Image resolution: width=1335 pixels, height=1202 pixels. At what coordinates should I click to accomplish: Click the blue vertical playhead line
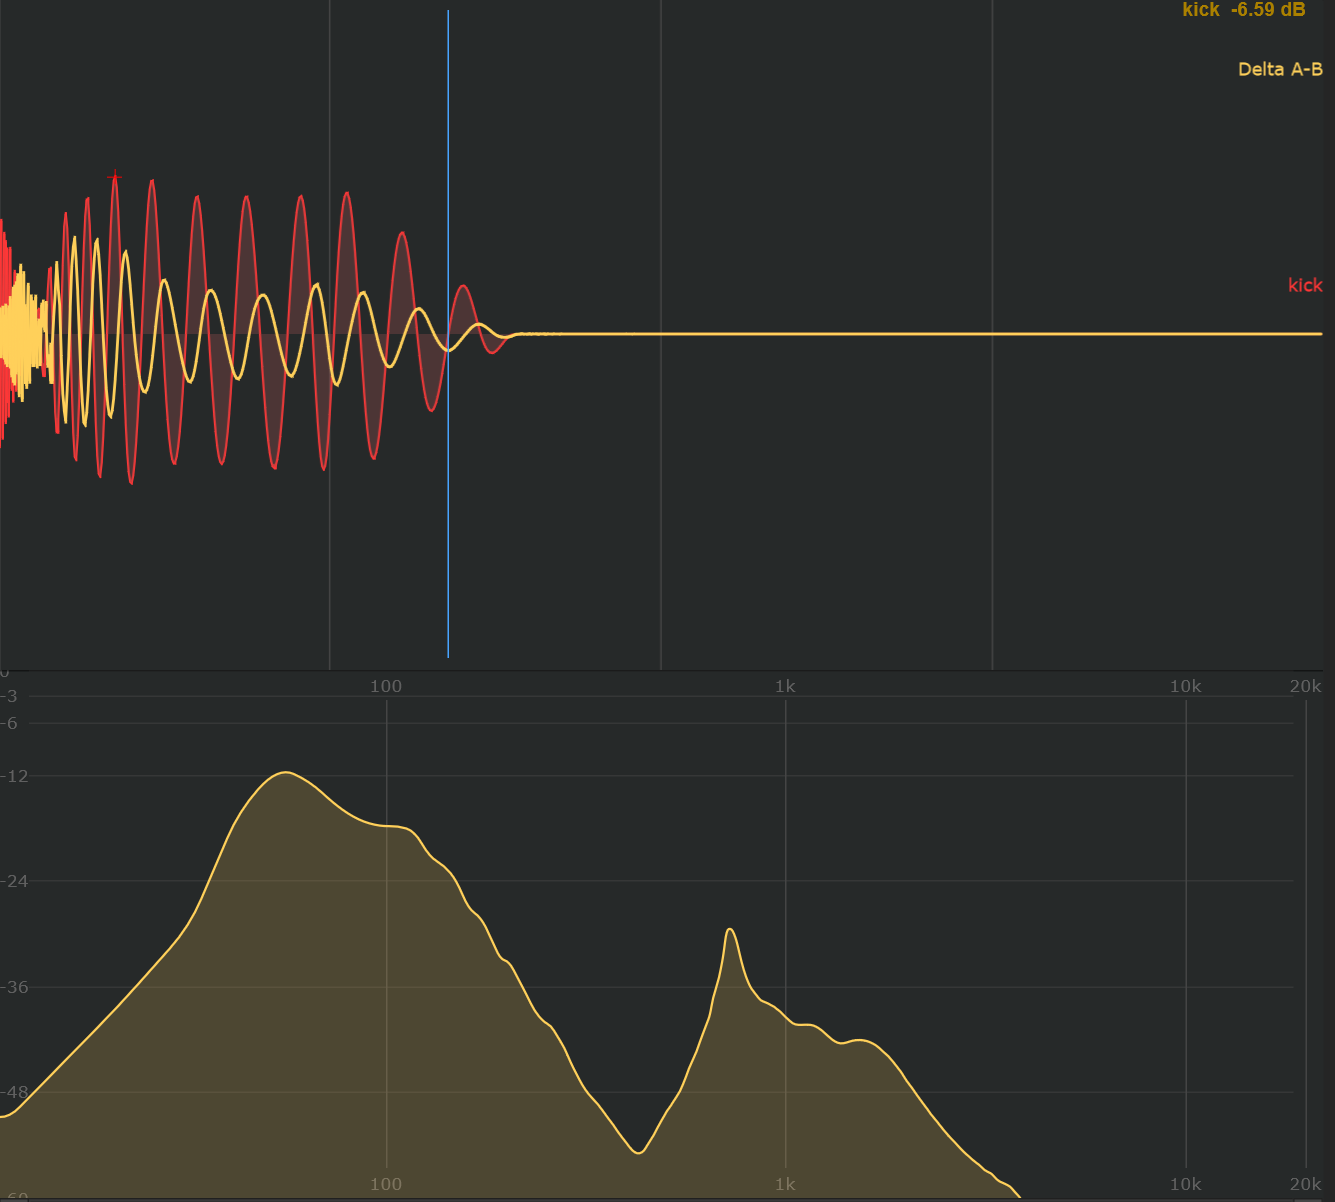[x=448, y=334]
